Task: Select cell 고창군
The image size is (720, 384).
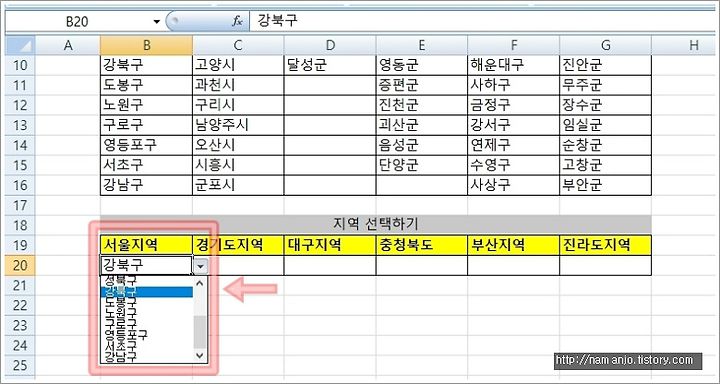Action: [x=606, y=165]
